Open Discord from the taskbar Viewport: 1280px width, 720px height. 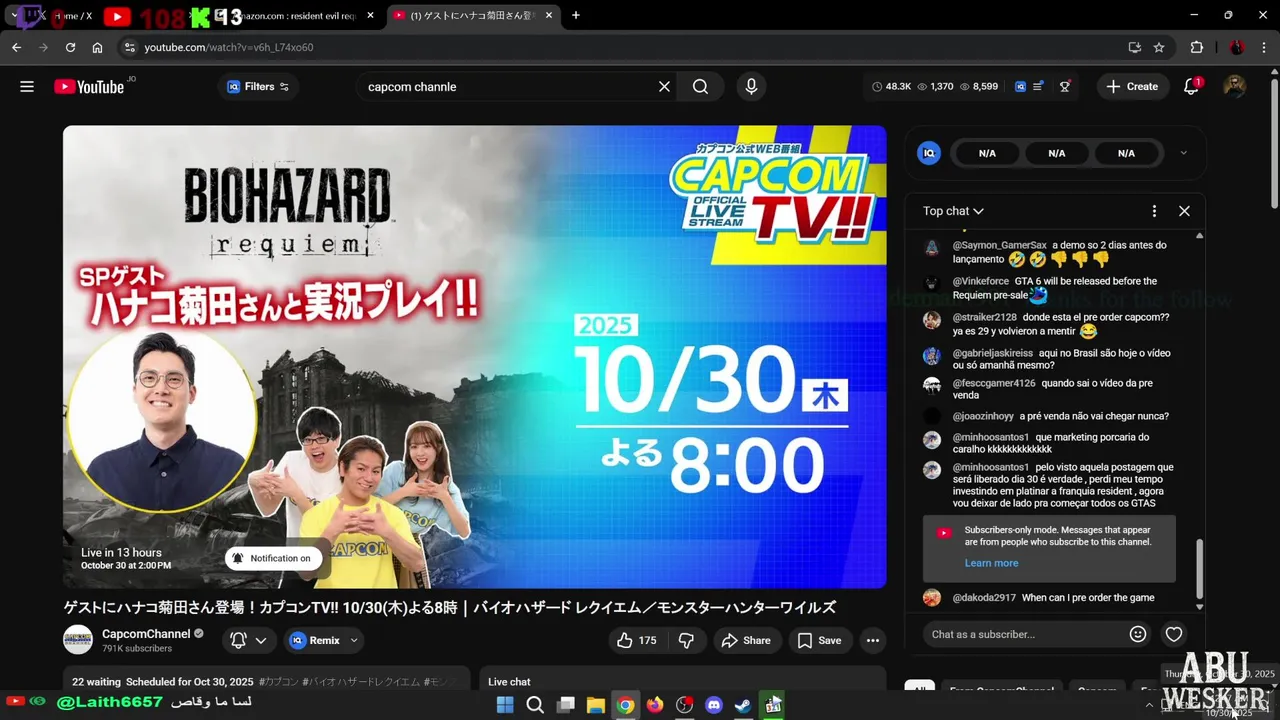pos(714,705)
